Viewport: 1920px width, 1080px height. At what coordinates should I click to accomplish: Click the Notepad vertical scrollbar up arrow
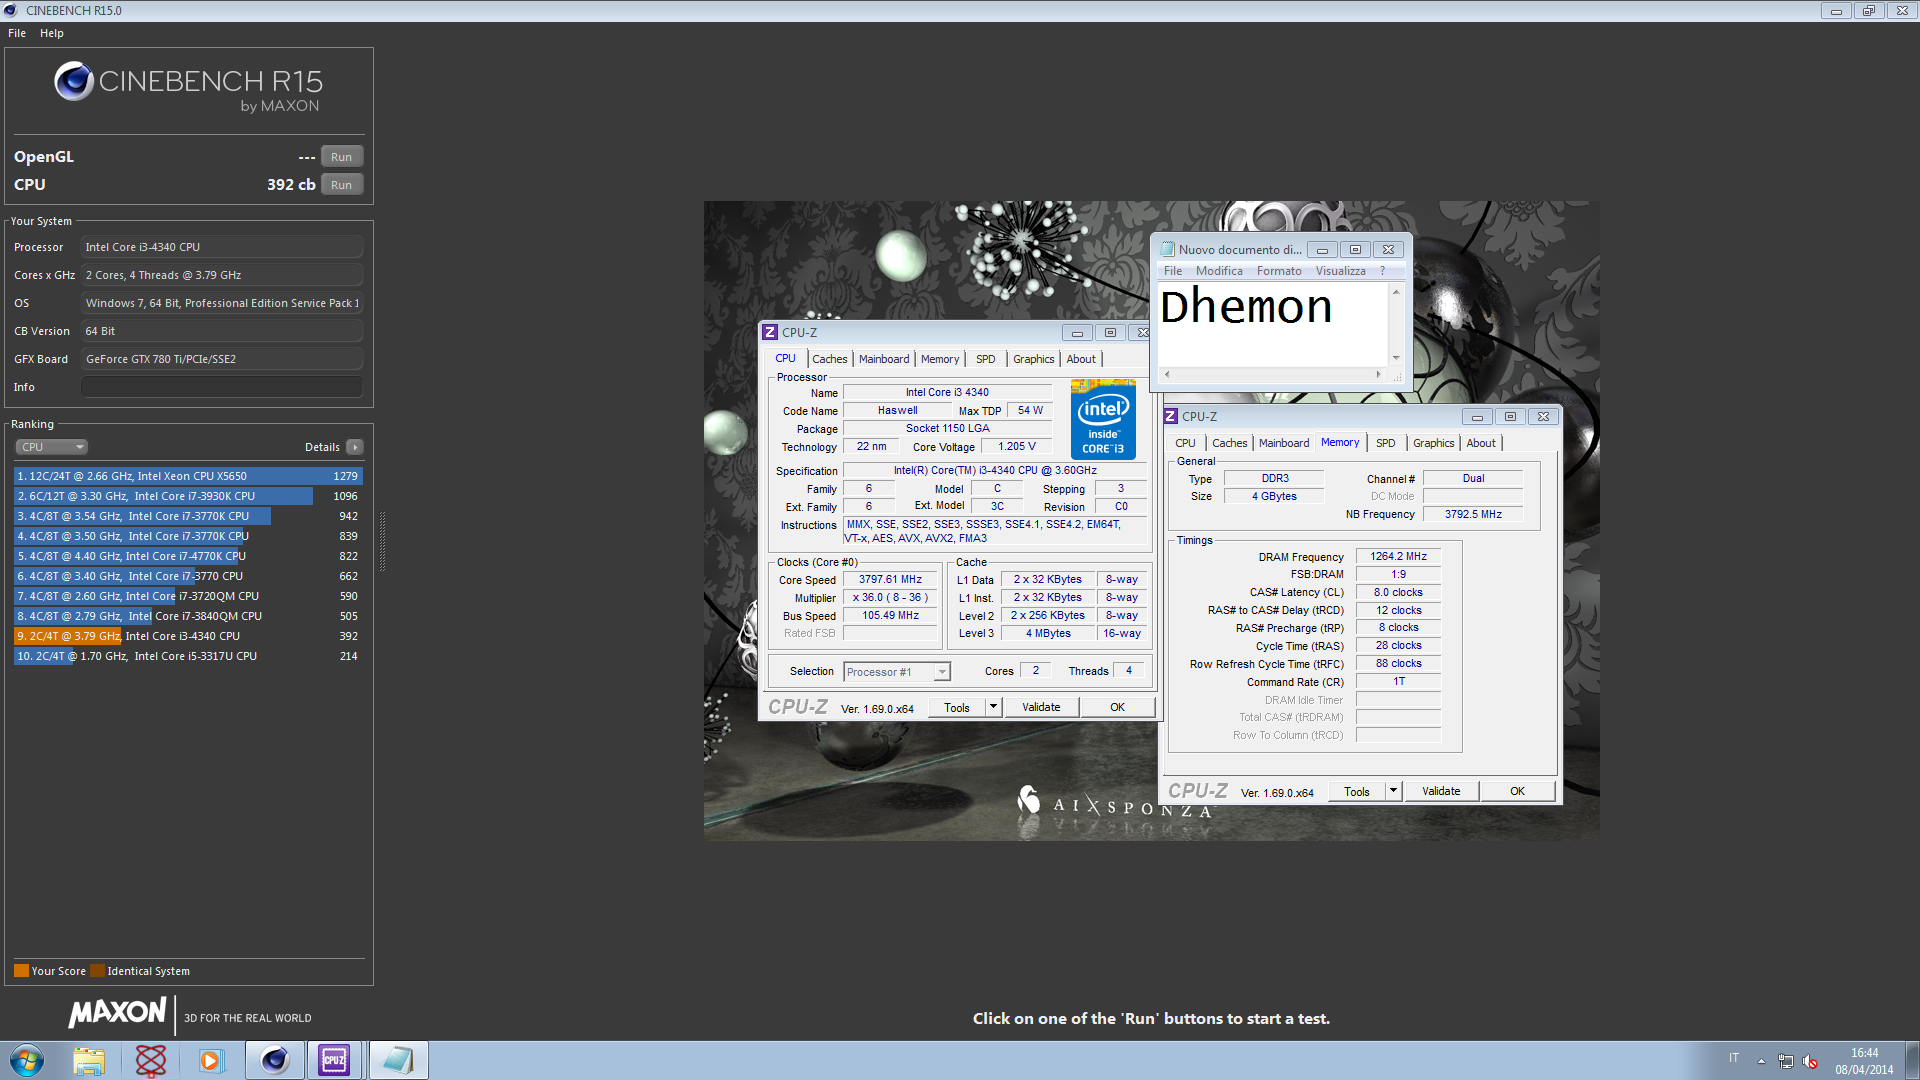(x=1396, y=292)
